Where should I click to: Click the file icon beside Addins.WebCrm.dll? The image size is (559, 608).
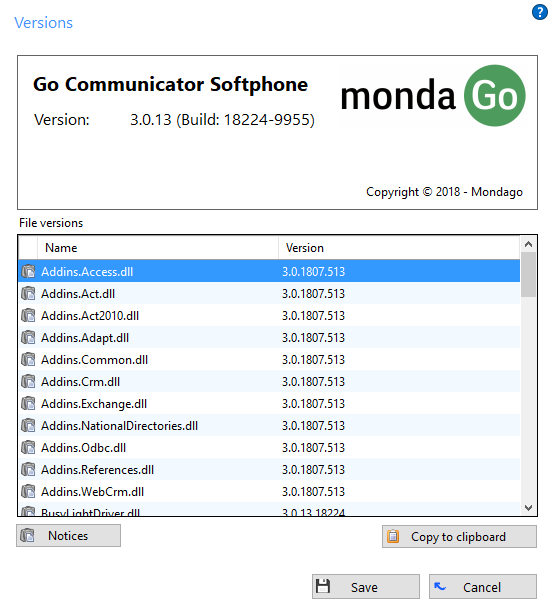coord(28,492)
